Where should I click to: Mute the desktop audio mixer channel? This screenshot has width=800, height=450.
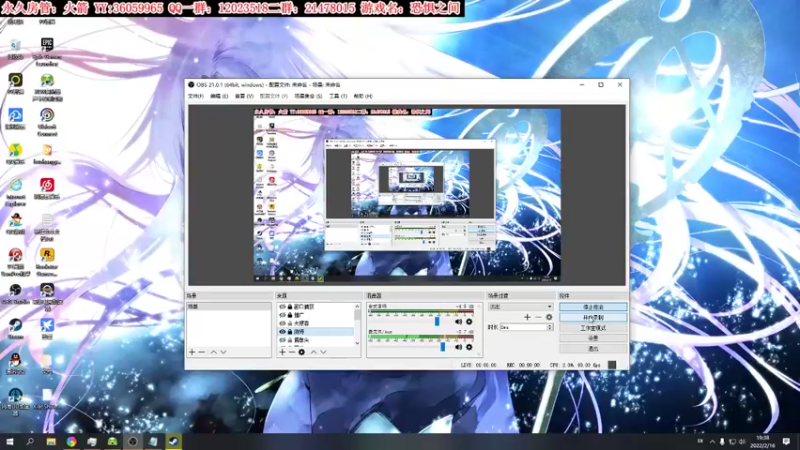pos(458,321)
